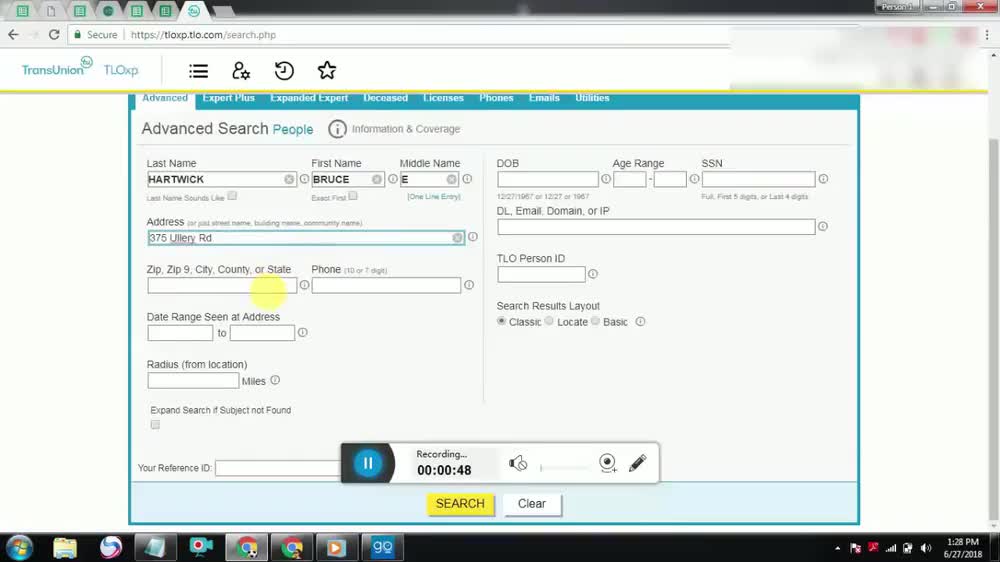Click One Line Entry link

click(x=434, y=196)
